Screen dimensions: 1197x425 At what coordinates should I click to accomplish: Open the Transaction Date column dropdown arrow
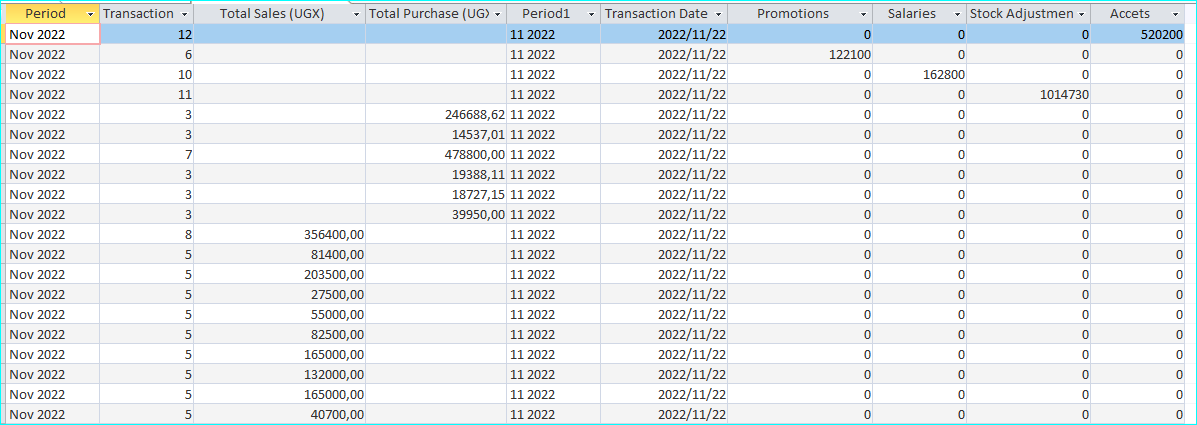[719, 14]
